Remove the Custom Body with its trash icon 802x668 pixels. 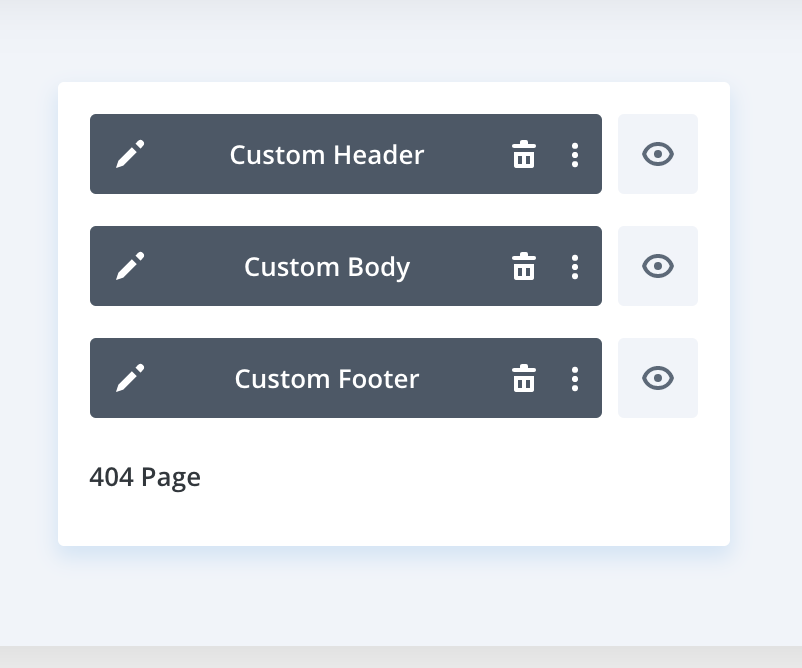tap(524, 266)
